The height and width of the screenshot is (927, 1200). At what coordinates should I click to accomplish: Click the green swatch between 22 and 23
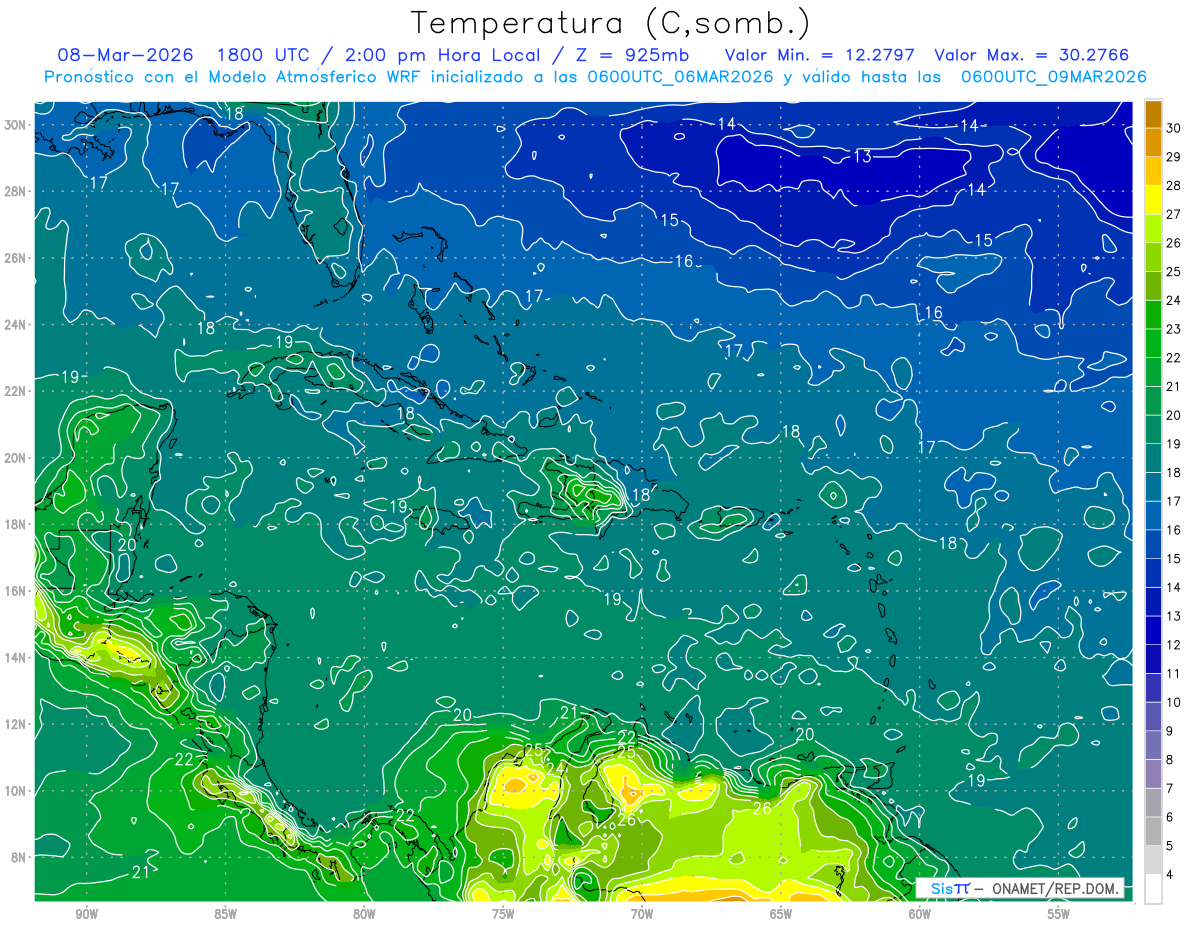click(x=1153, y=344)
